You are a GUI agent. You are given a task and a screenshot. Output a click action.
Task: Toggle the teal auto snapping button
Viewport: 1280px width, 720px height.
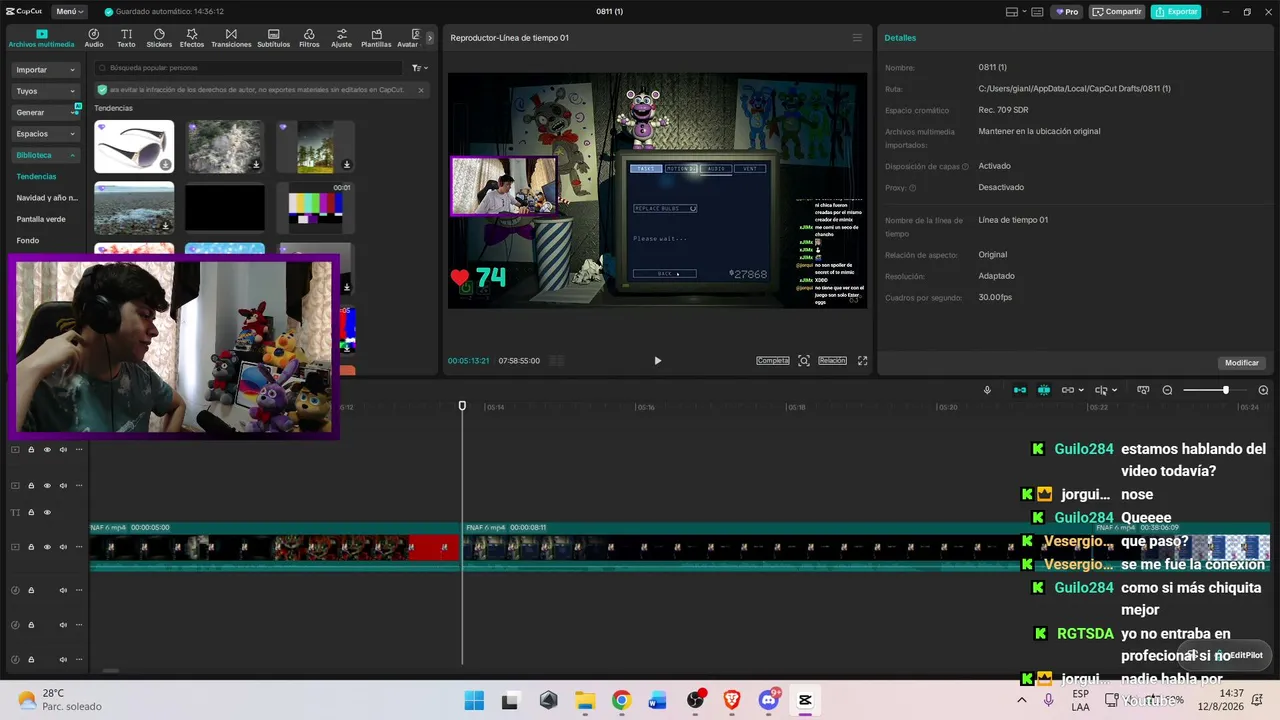(1044, 390)
